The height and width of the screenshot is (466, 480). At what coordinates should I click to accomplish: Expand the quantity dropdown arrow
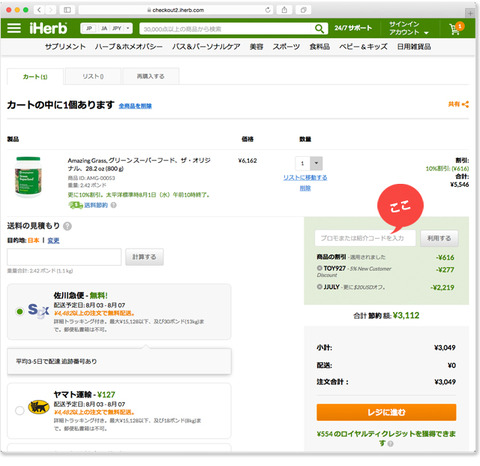tap(316, 164)
